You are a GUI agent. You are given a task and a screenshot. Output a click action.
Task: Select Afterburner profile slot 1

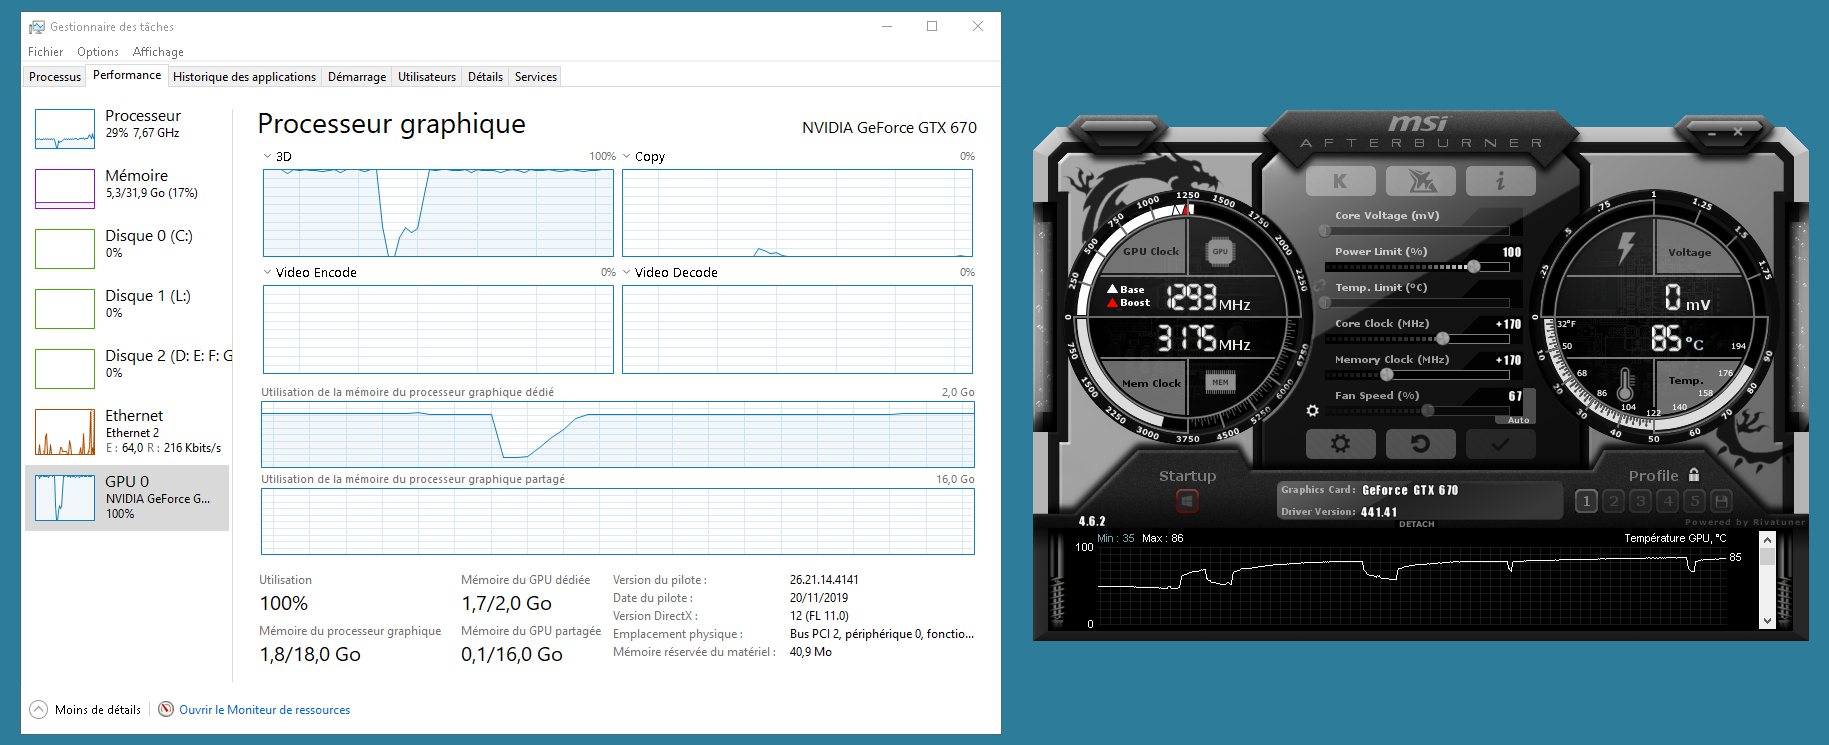[1586, 501]
